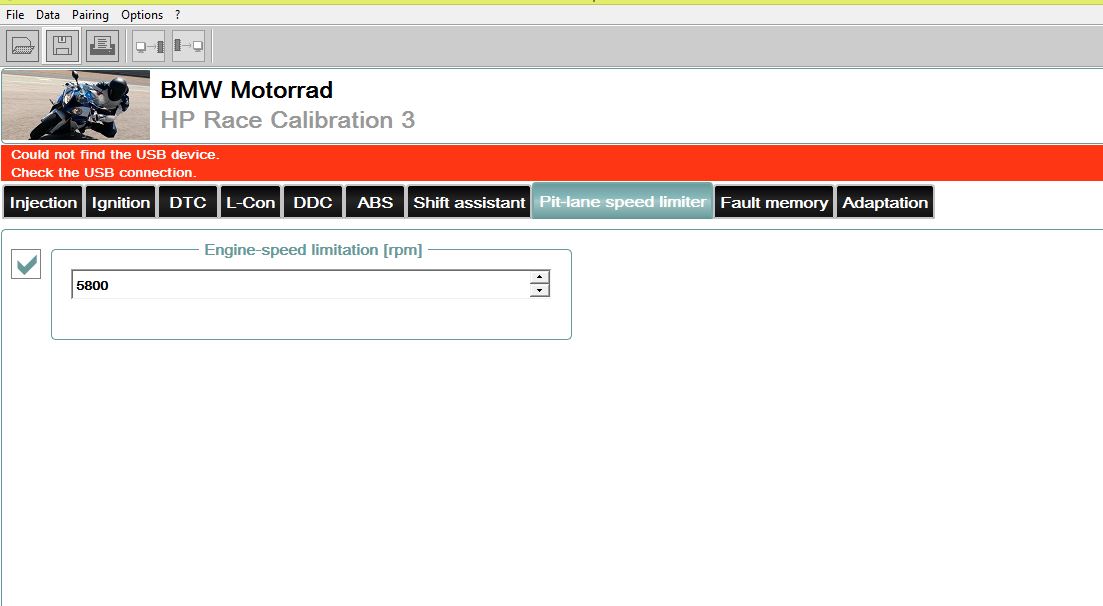Switch to the Injection tab
The width and height of the screenshot is (1103, 606).
(x=43, y=202)
